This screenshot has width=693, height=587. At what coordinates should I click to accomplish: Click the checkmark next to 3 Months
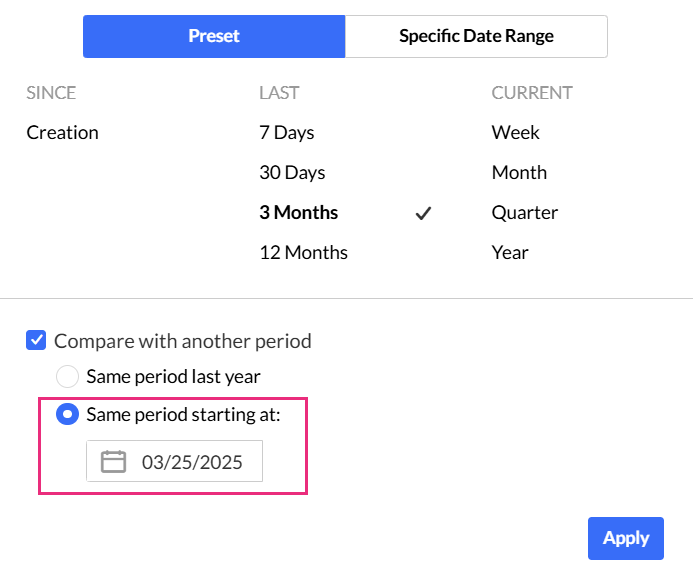click(423, 213)
